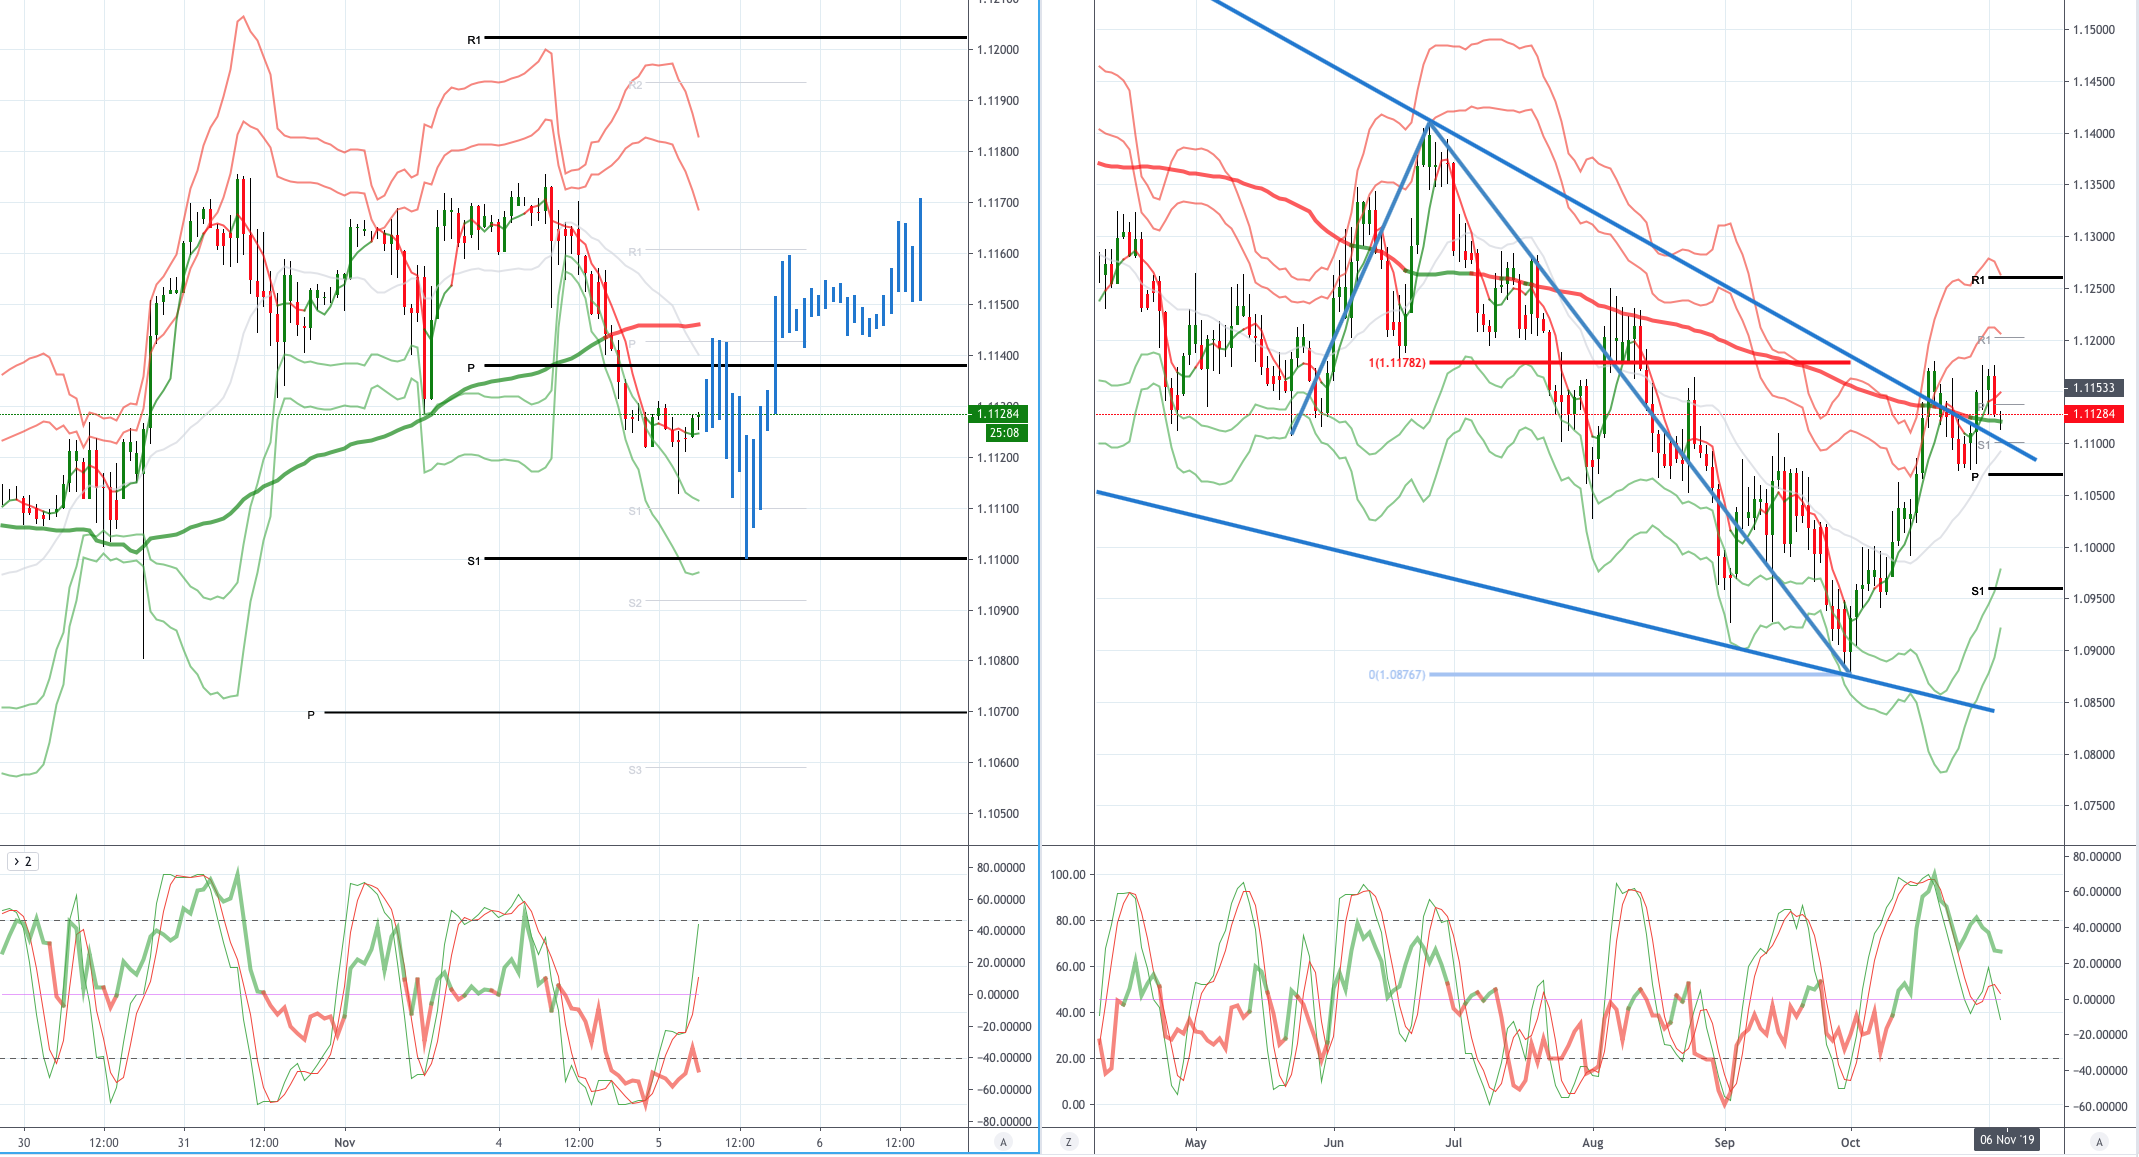Image resolution: width=2139 pixels, height=1157 pixels.
Task: Select the faint R2 pivot label on left chart
Action: point(635,85)
